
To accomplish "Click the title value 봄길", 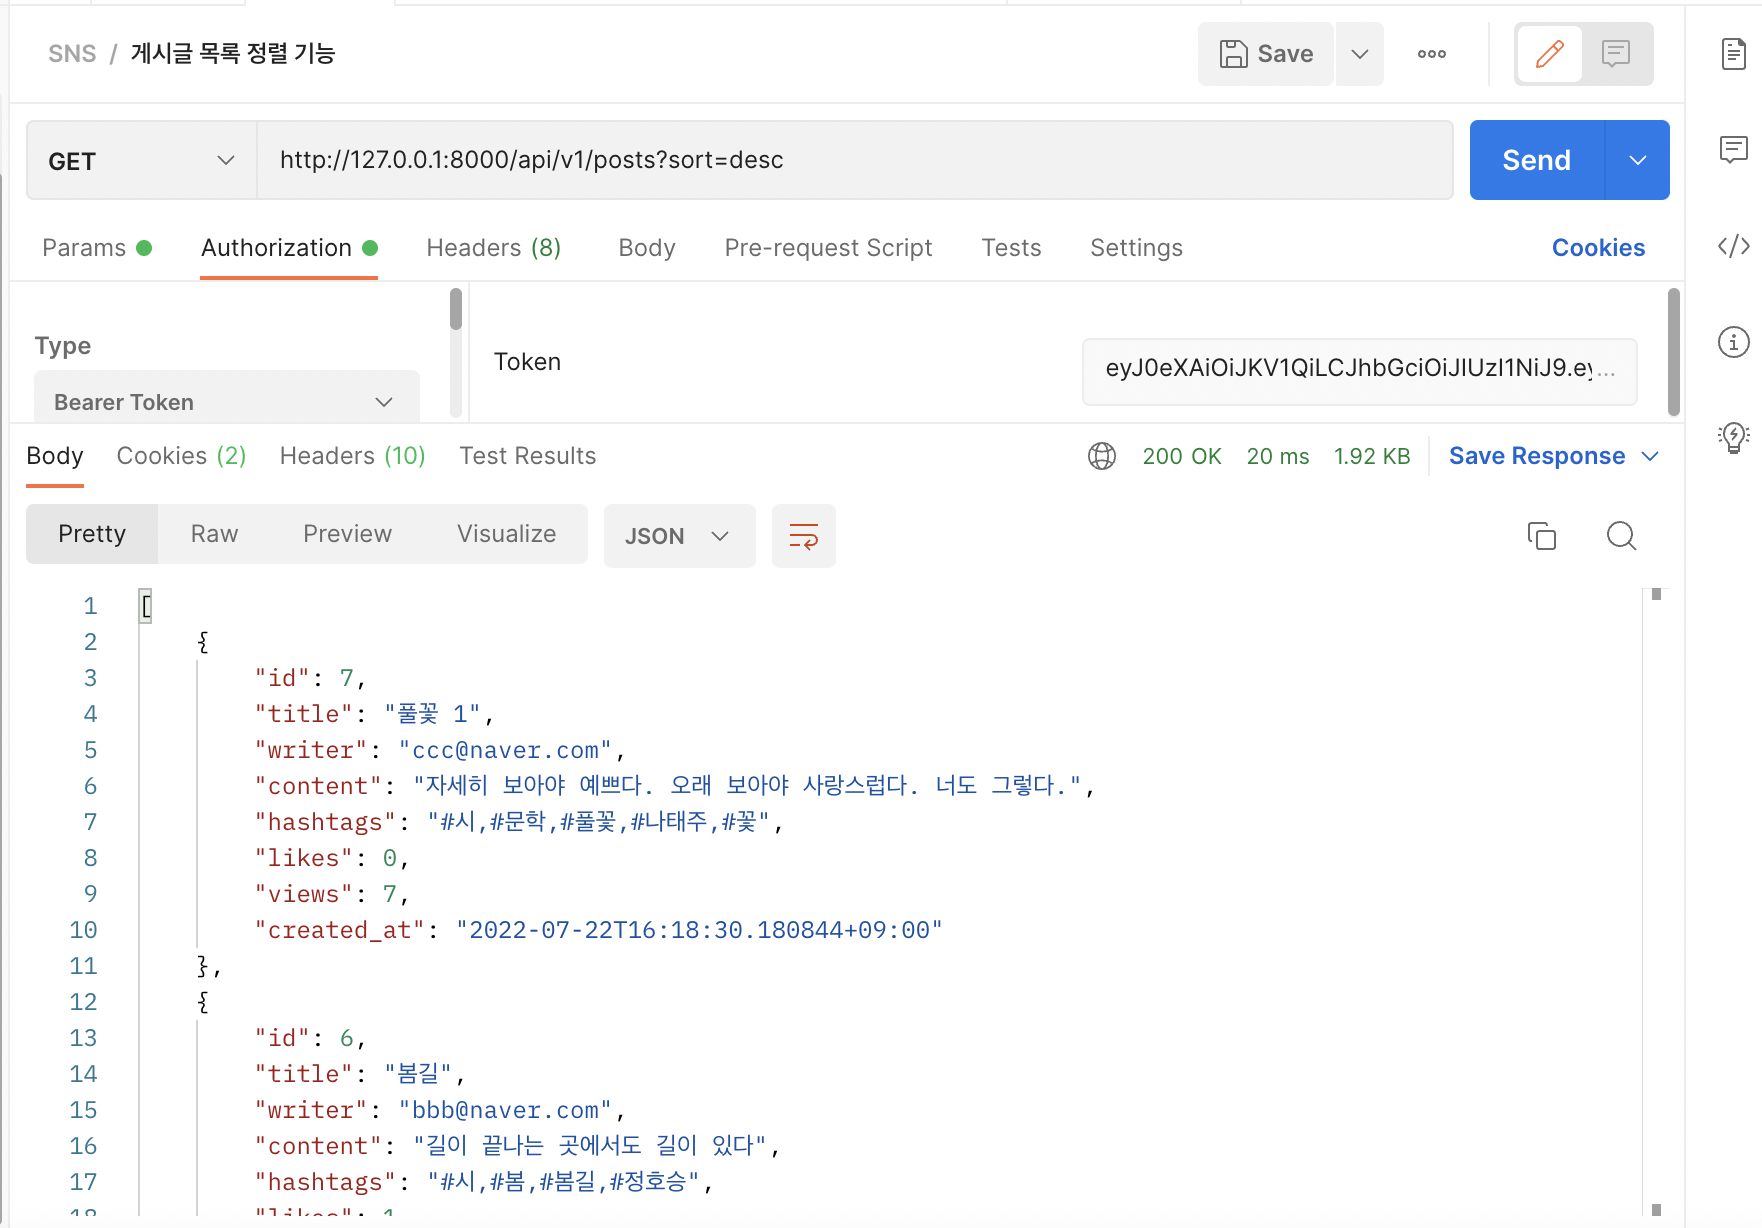I will click(x=418, y=1074).
